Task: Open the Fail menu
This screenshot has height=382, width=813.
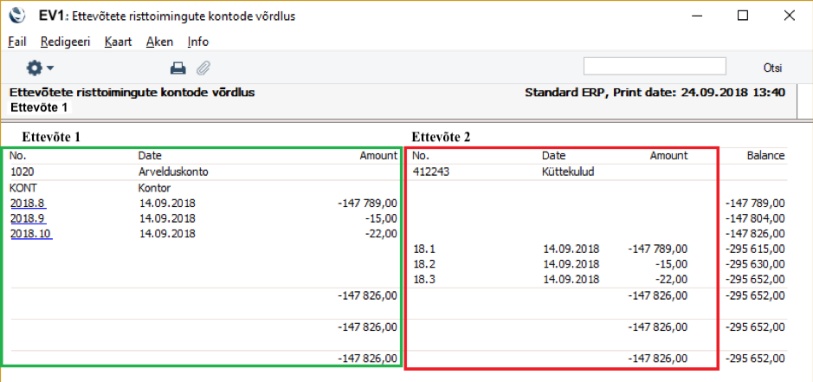Action: click(17, 42)
